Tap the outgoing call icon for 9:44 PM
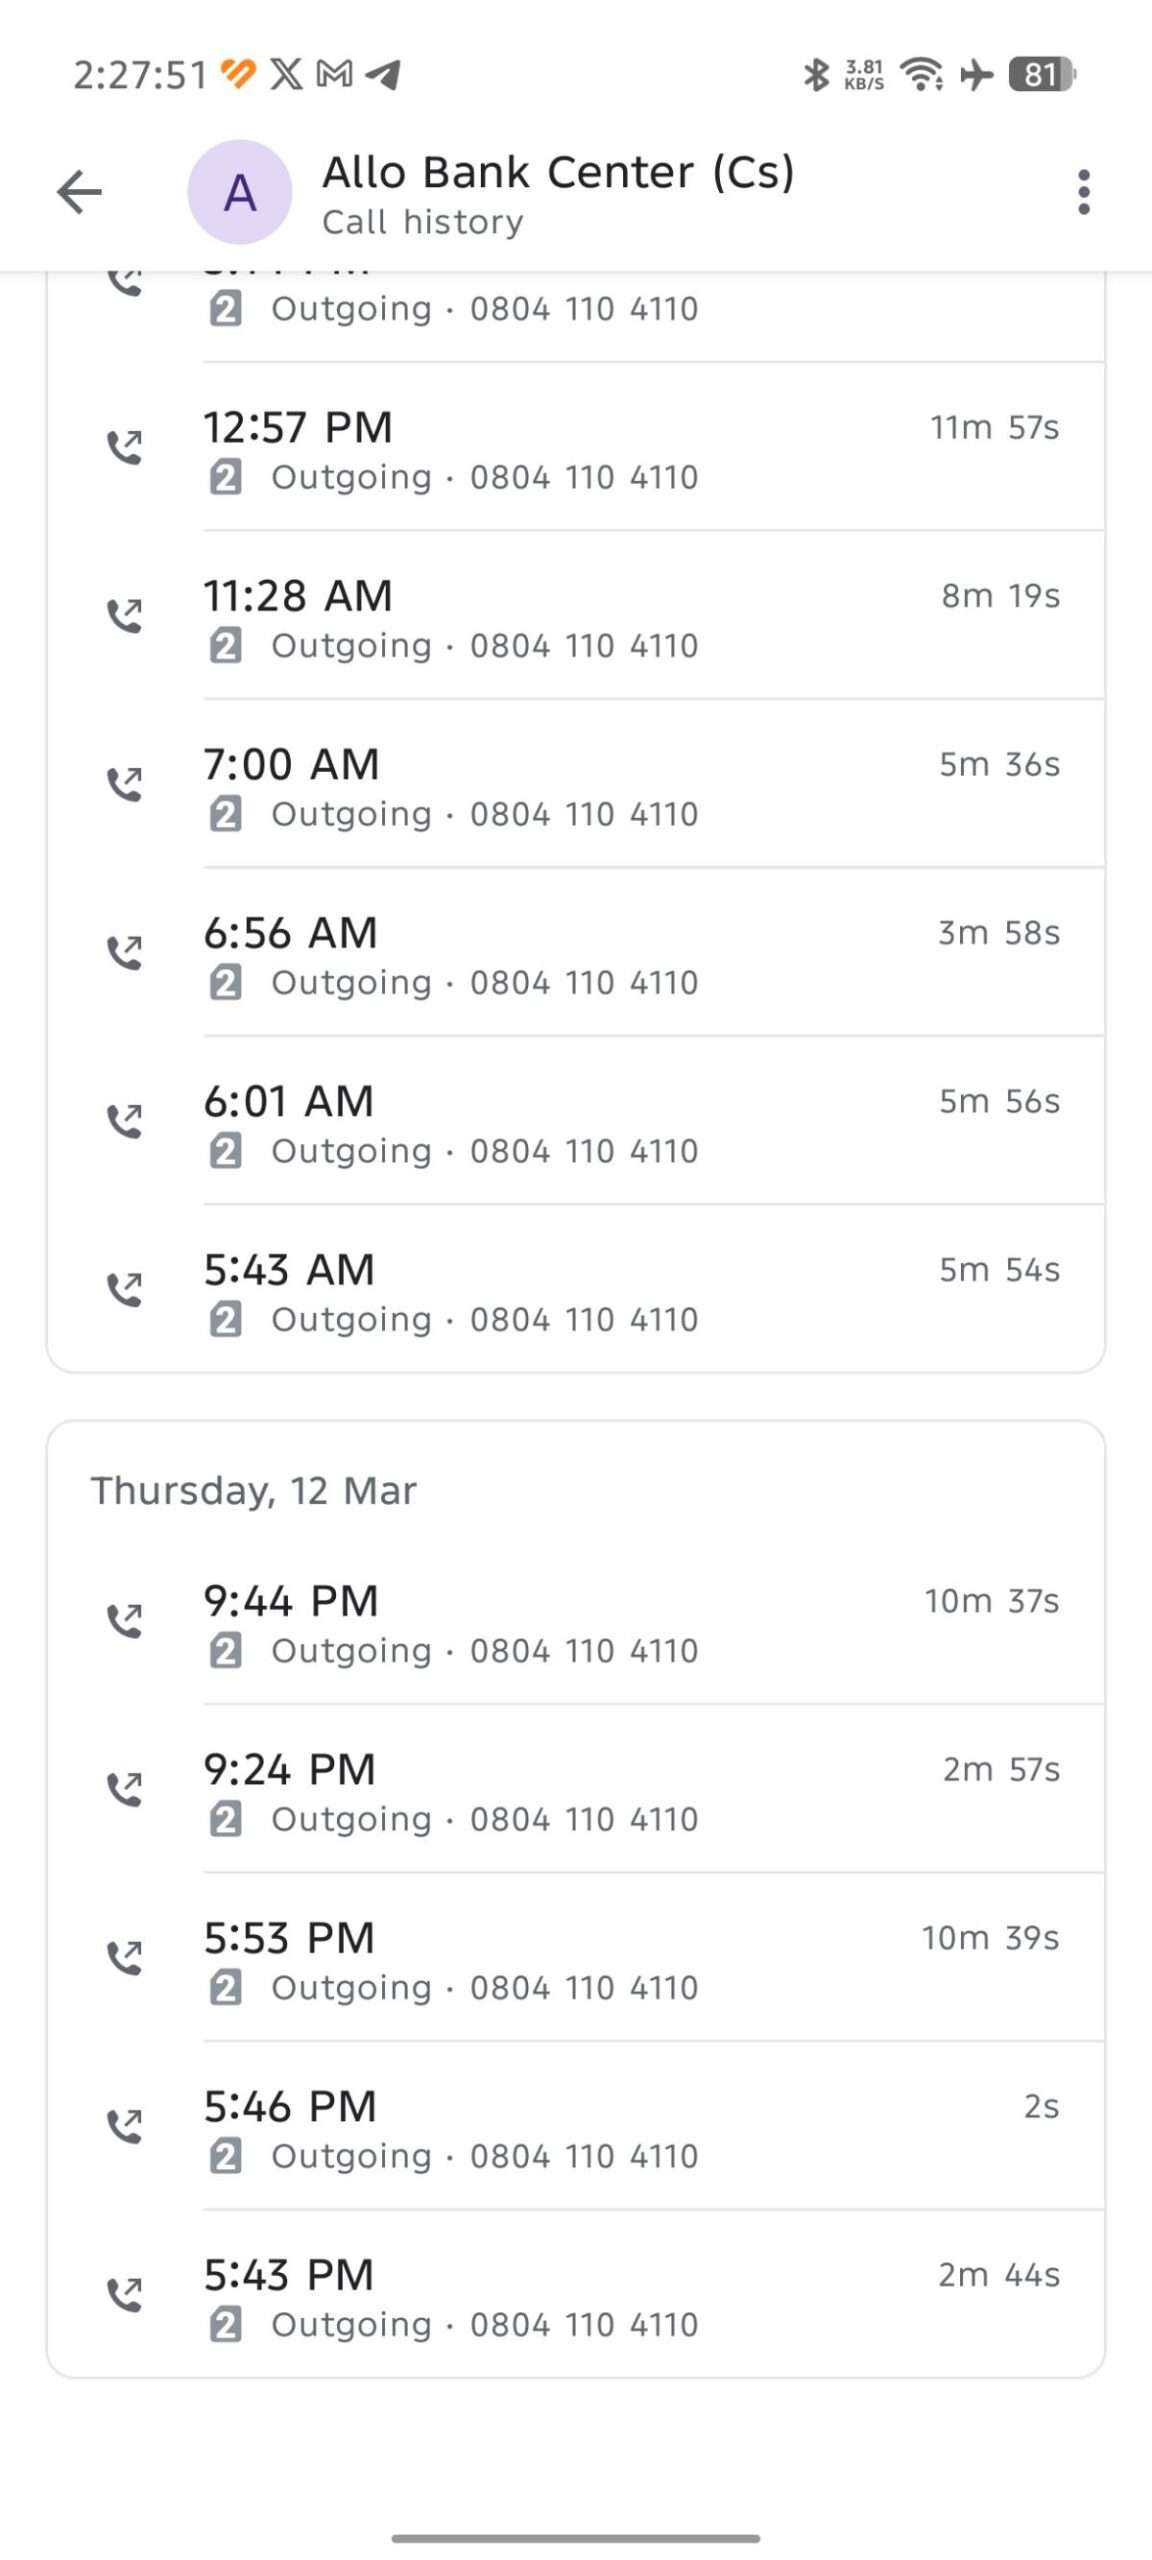This screenshot has width=1152, height=2560. coord(125,1620)
